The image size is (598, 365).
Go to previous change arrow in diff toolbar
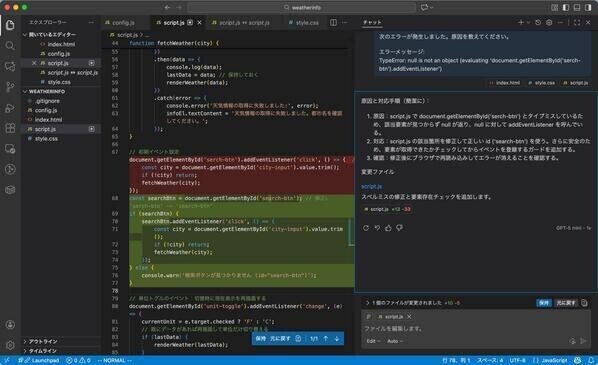point(326,338)
